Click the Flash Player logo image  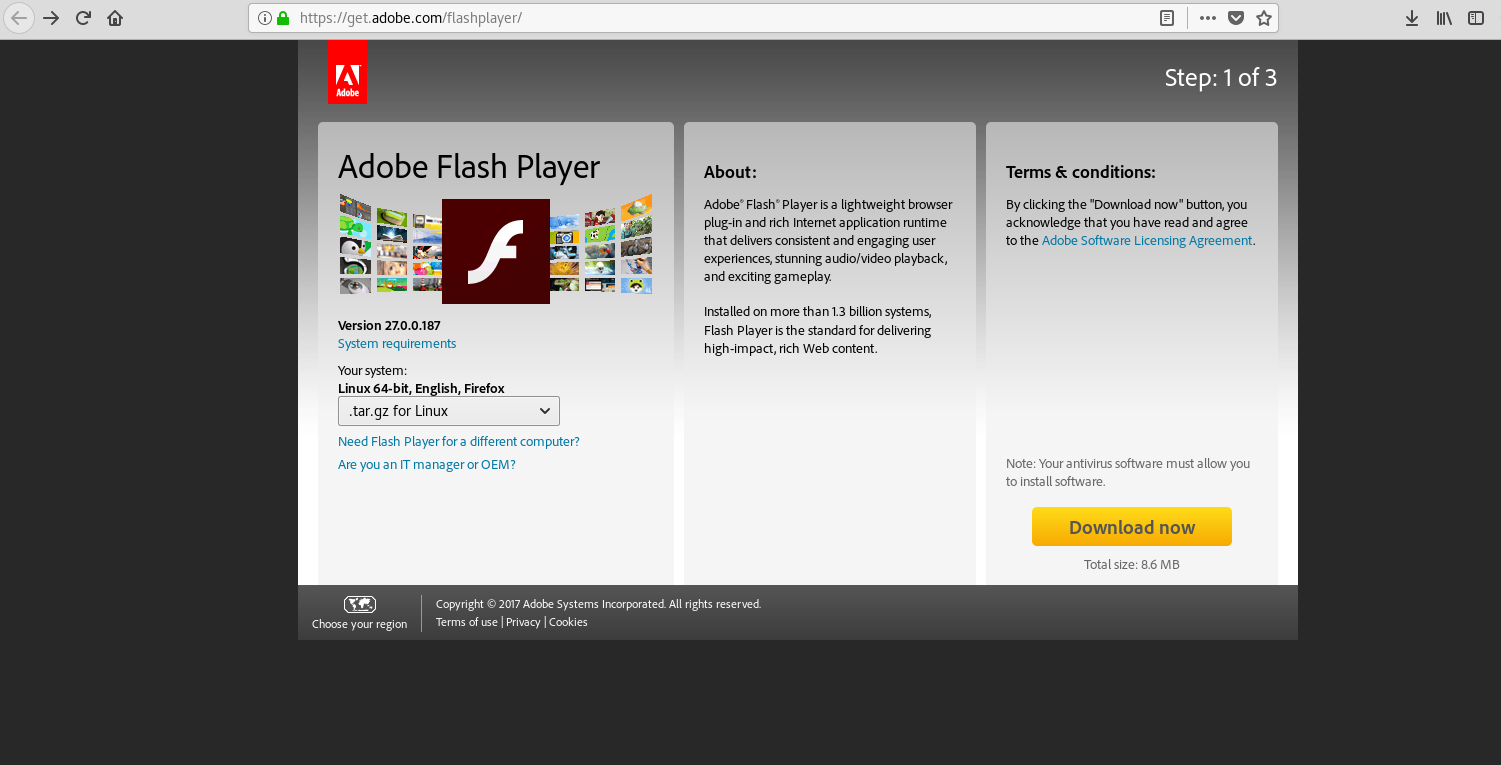496,251
